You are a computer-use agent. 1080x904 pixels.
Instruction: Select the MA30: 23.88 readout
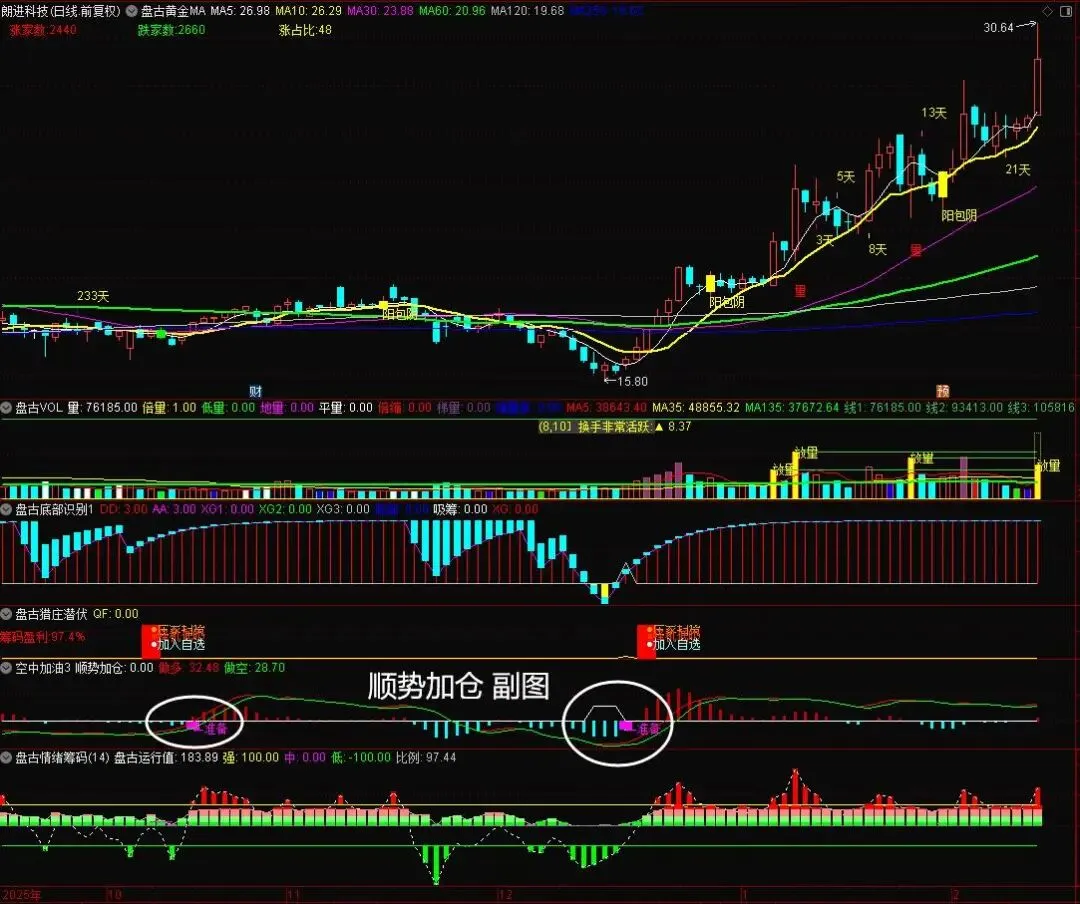pyautogui.click(x=380, y=11)
